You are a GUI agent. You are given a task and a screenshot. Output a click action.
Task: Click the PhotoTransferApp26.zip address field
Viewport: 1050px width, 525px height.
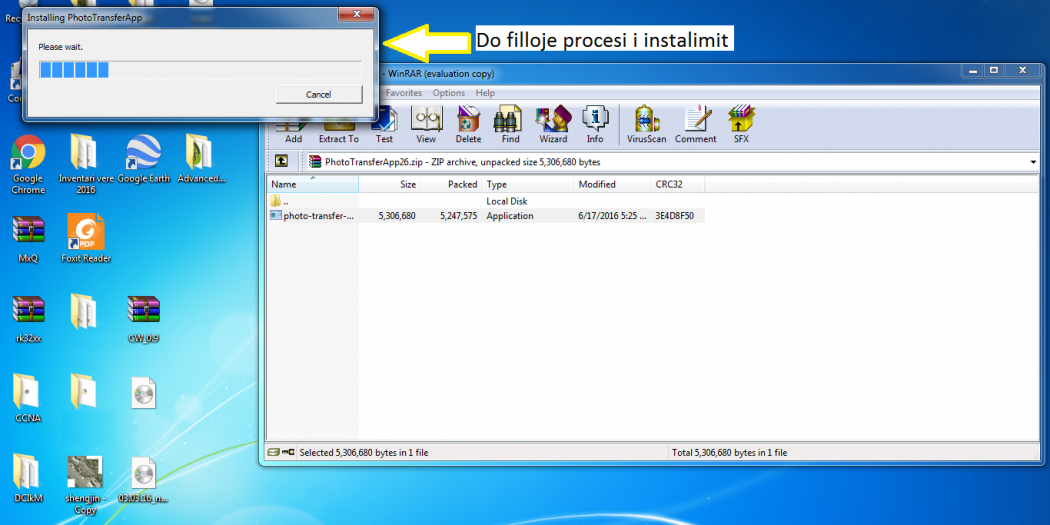671,161
